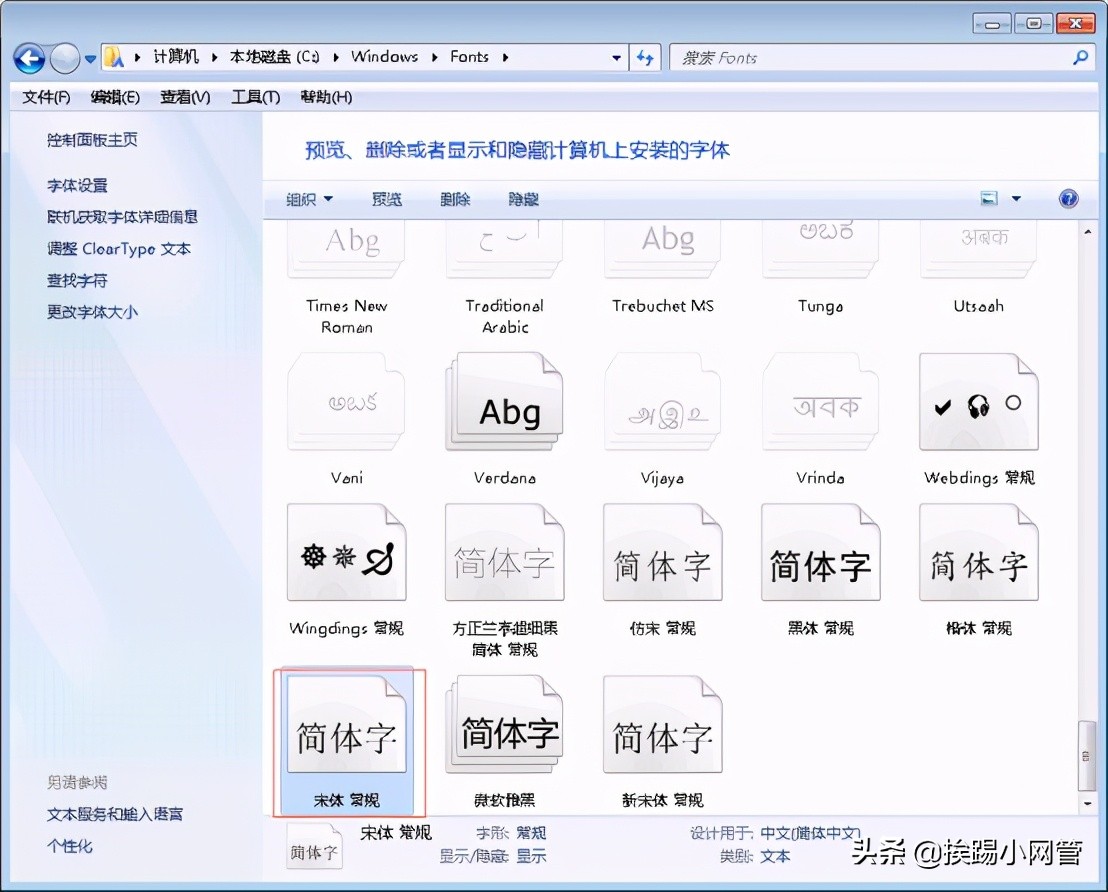Viewport: 1108px width, 892px height.
Task: Select the 楷体 常规 font icon
Action: (977, 551)
